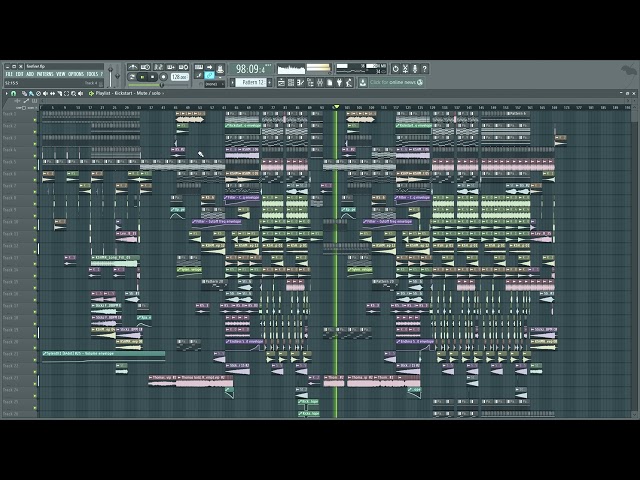Open the OPTIONS menu
Screen dimensions: 640x480
[x=76, y=74]
